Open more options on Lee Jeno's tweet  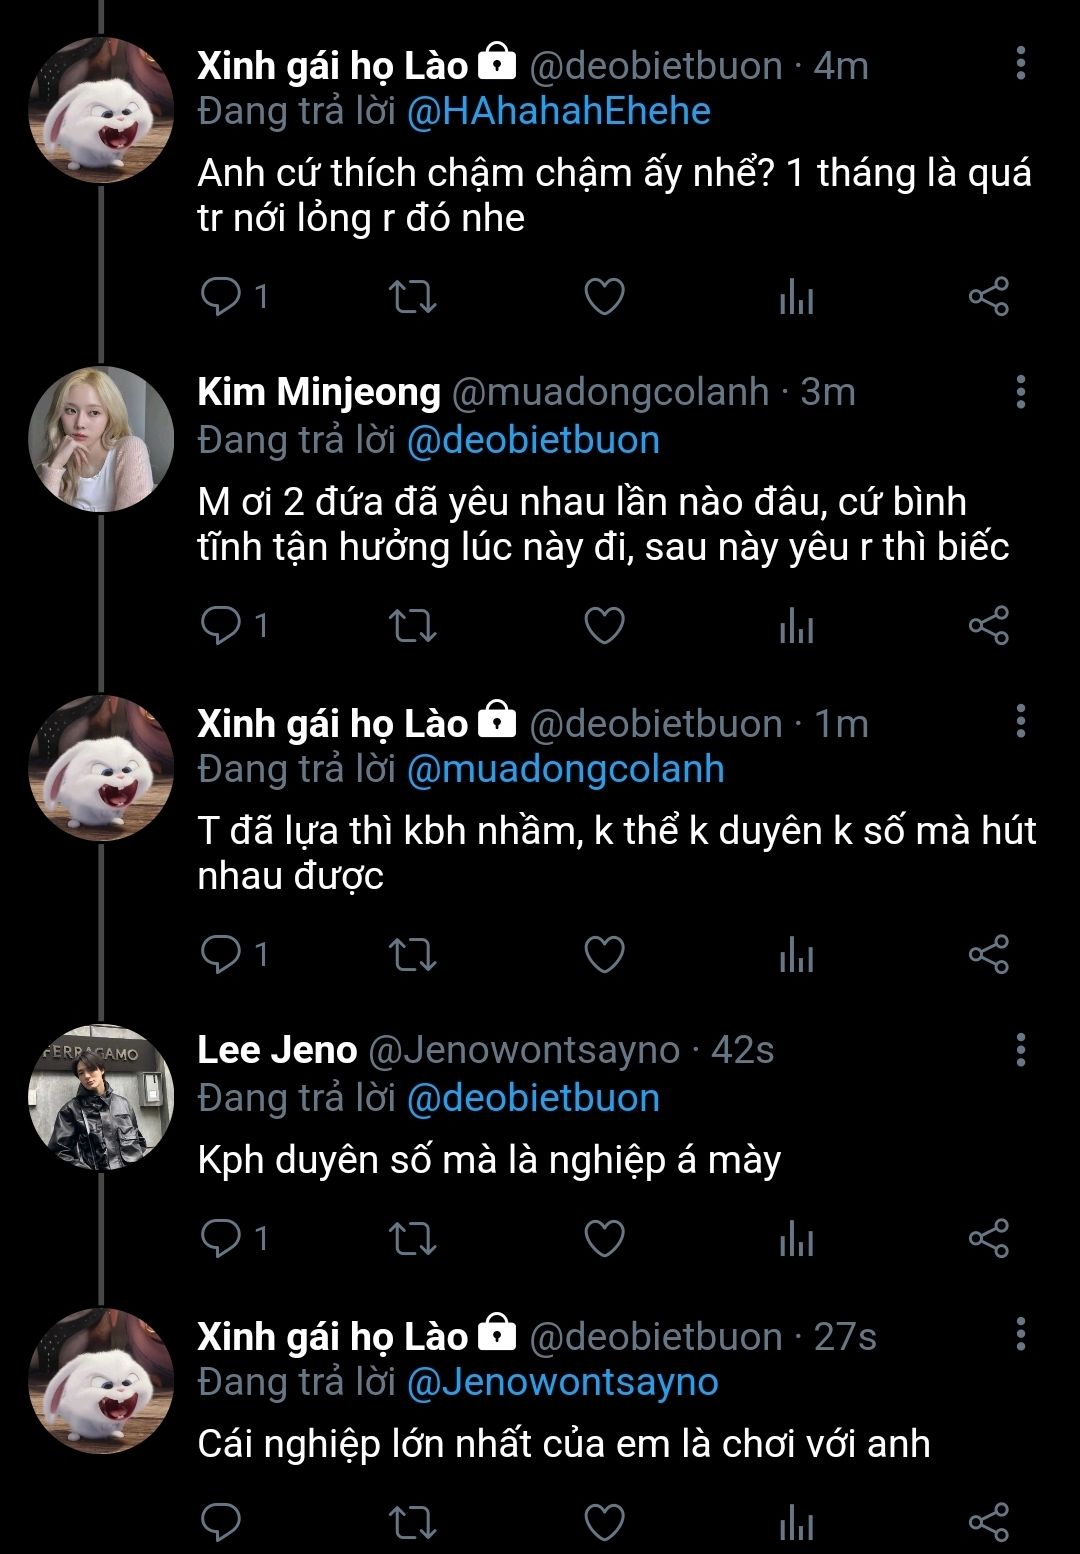point(1020,1050)
